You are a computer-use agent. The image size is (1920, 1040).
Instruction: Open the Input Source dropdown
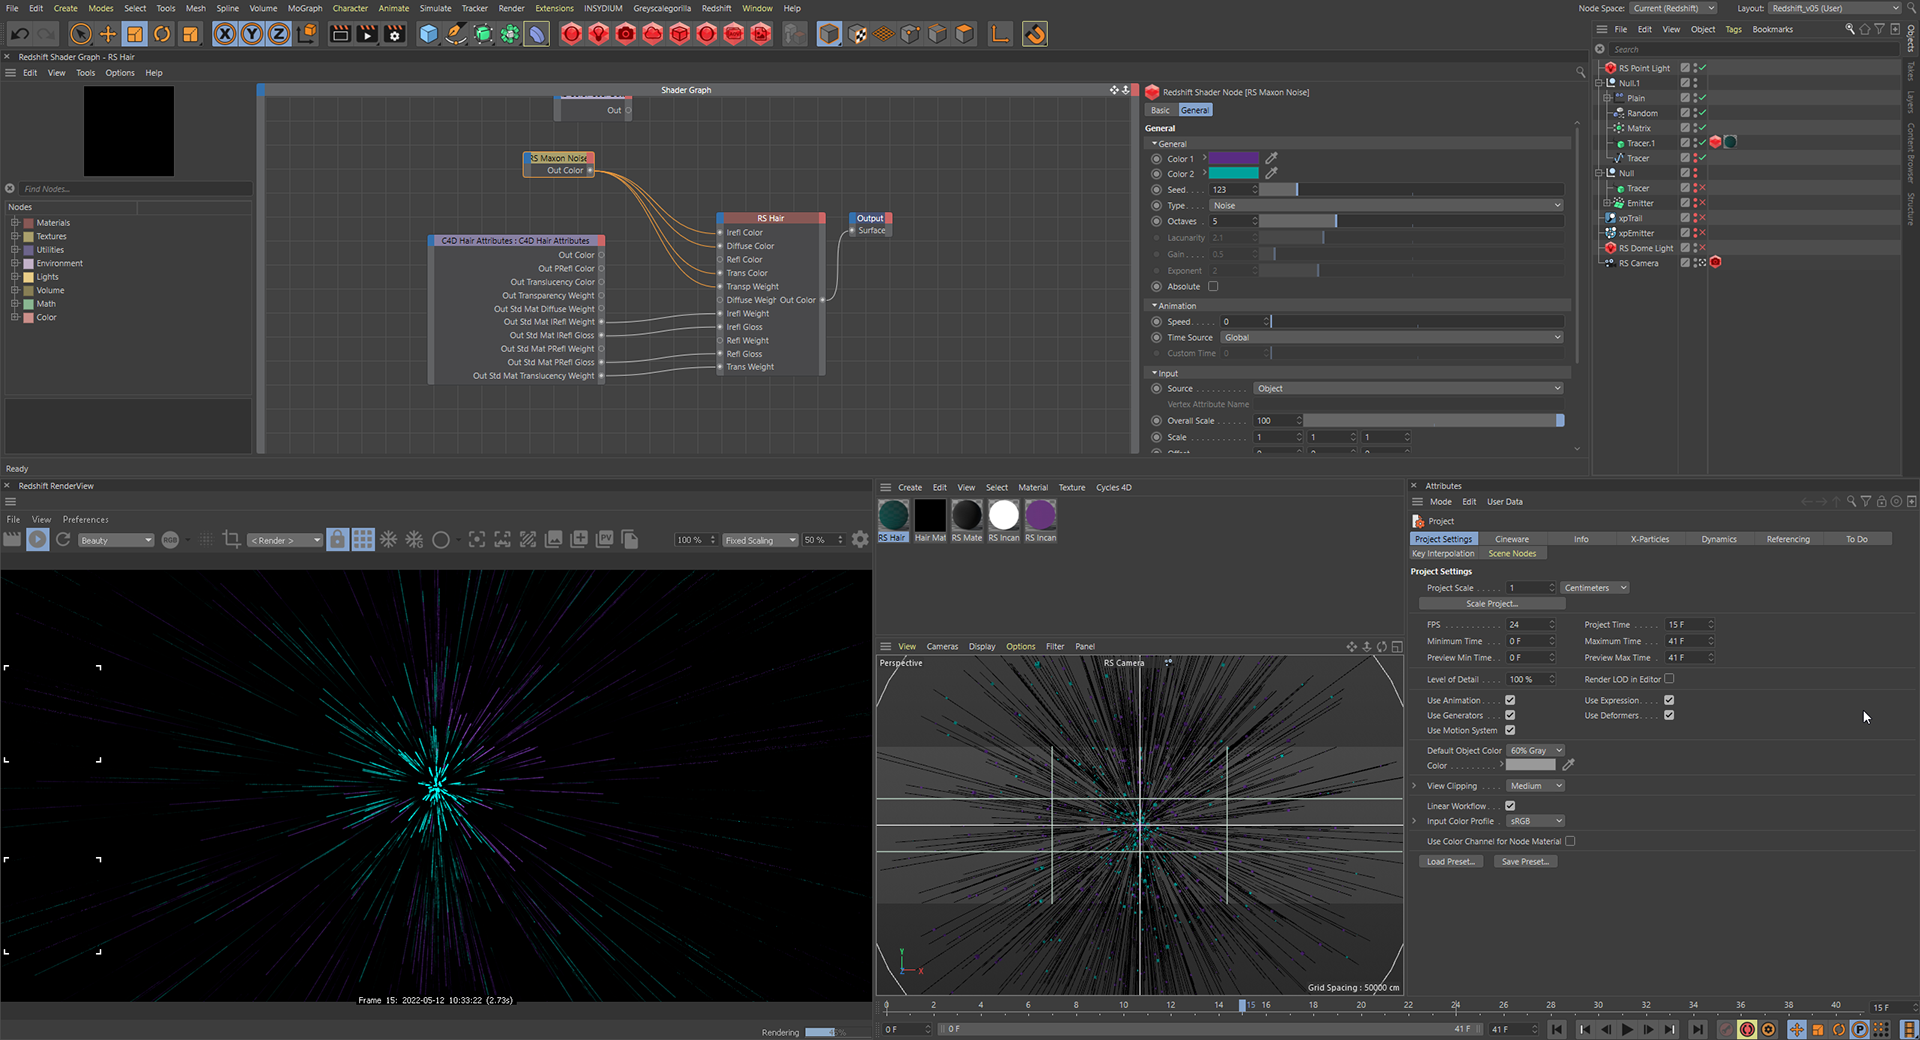(x=1408, y=388)
